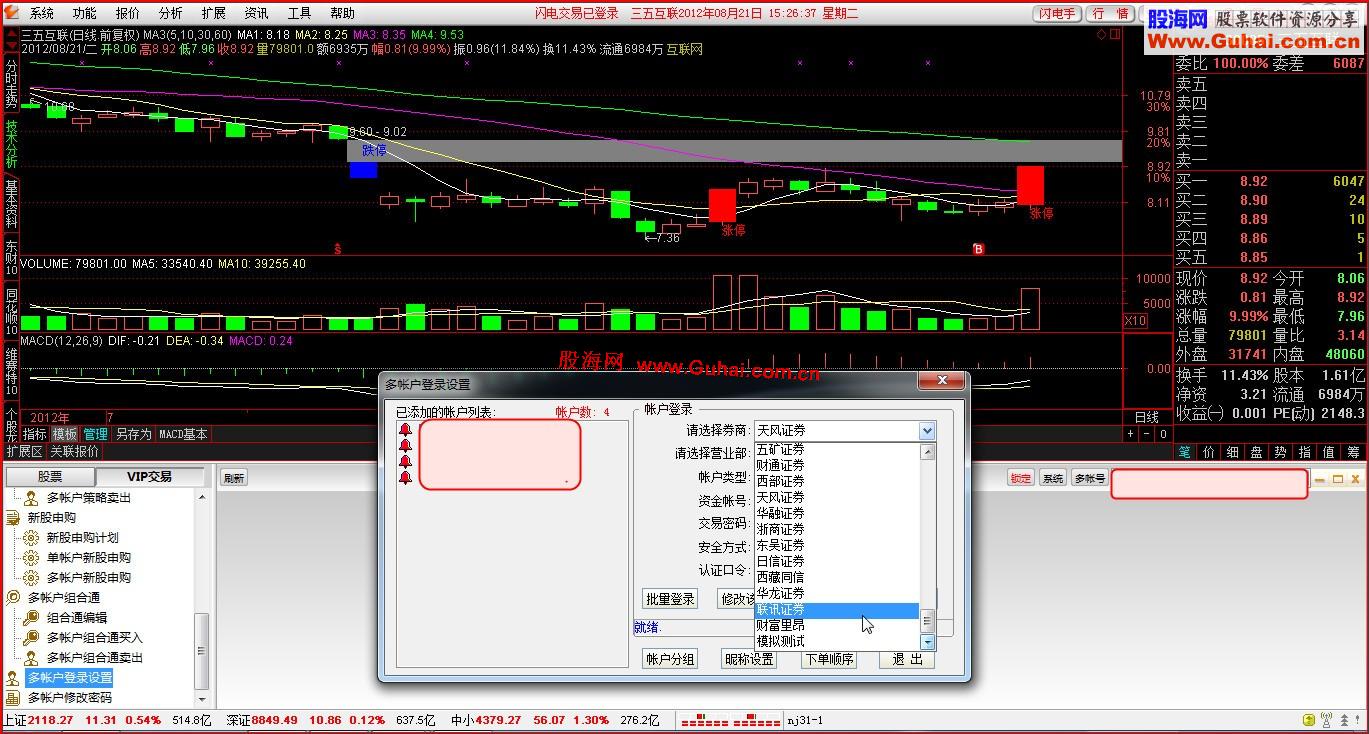This screenshot has height=734, width=1369.
Task: Click up arrow of broker list scrollbar
Action: tap(927, 452)
